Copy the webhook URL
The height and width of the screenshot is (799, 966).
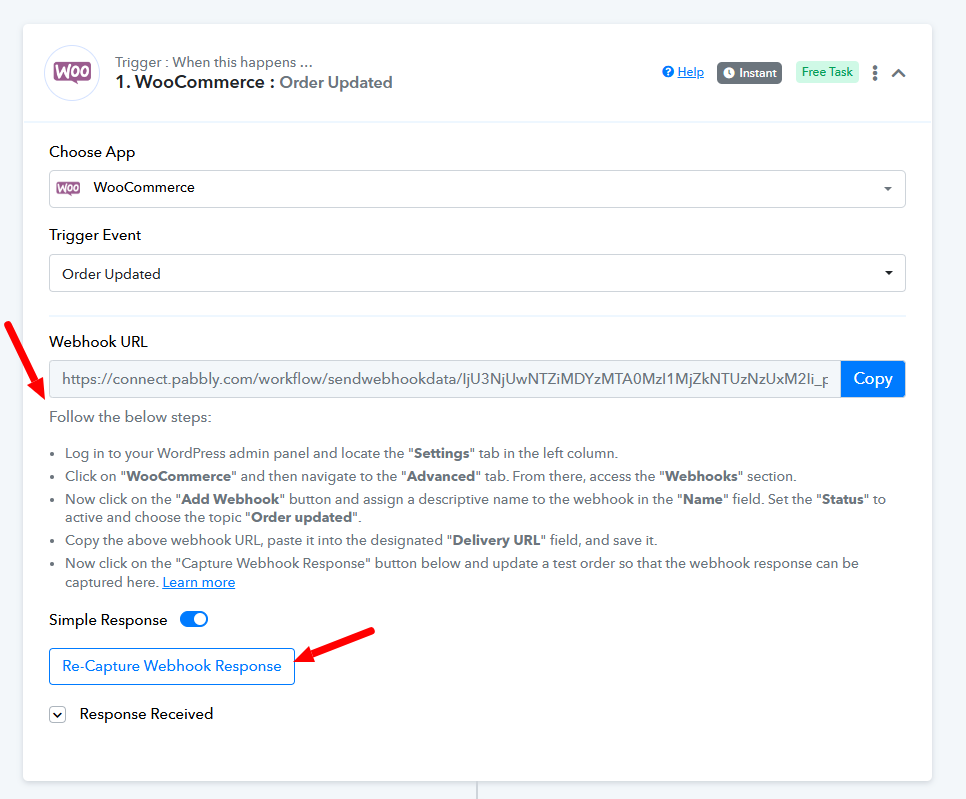872,379
